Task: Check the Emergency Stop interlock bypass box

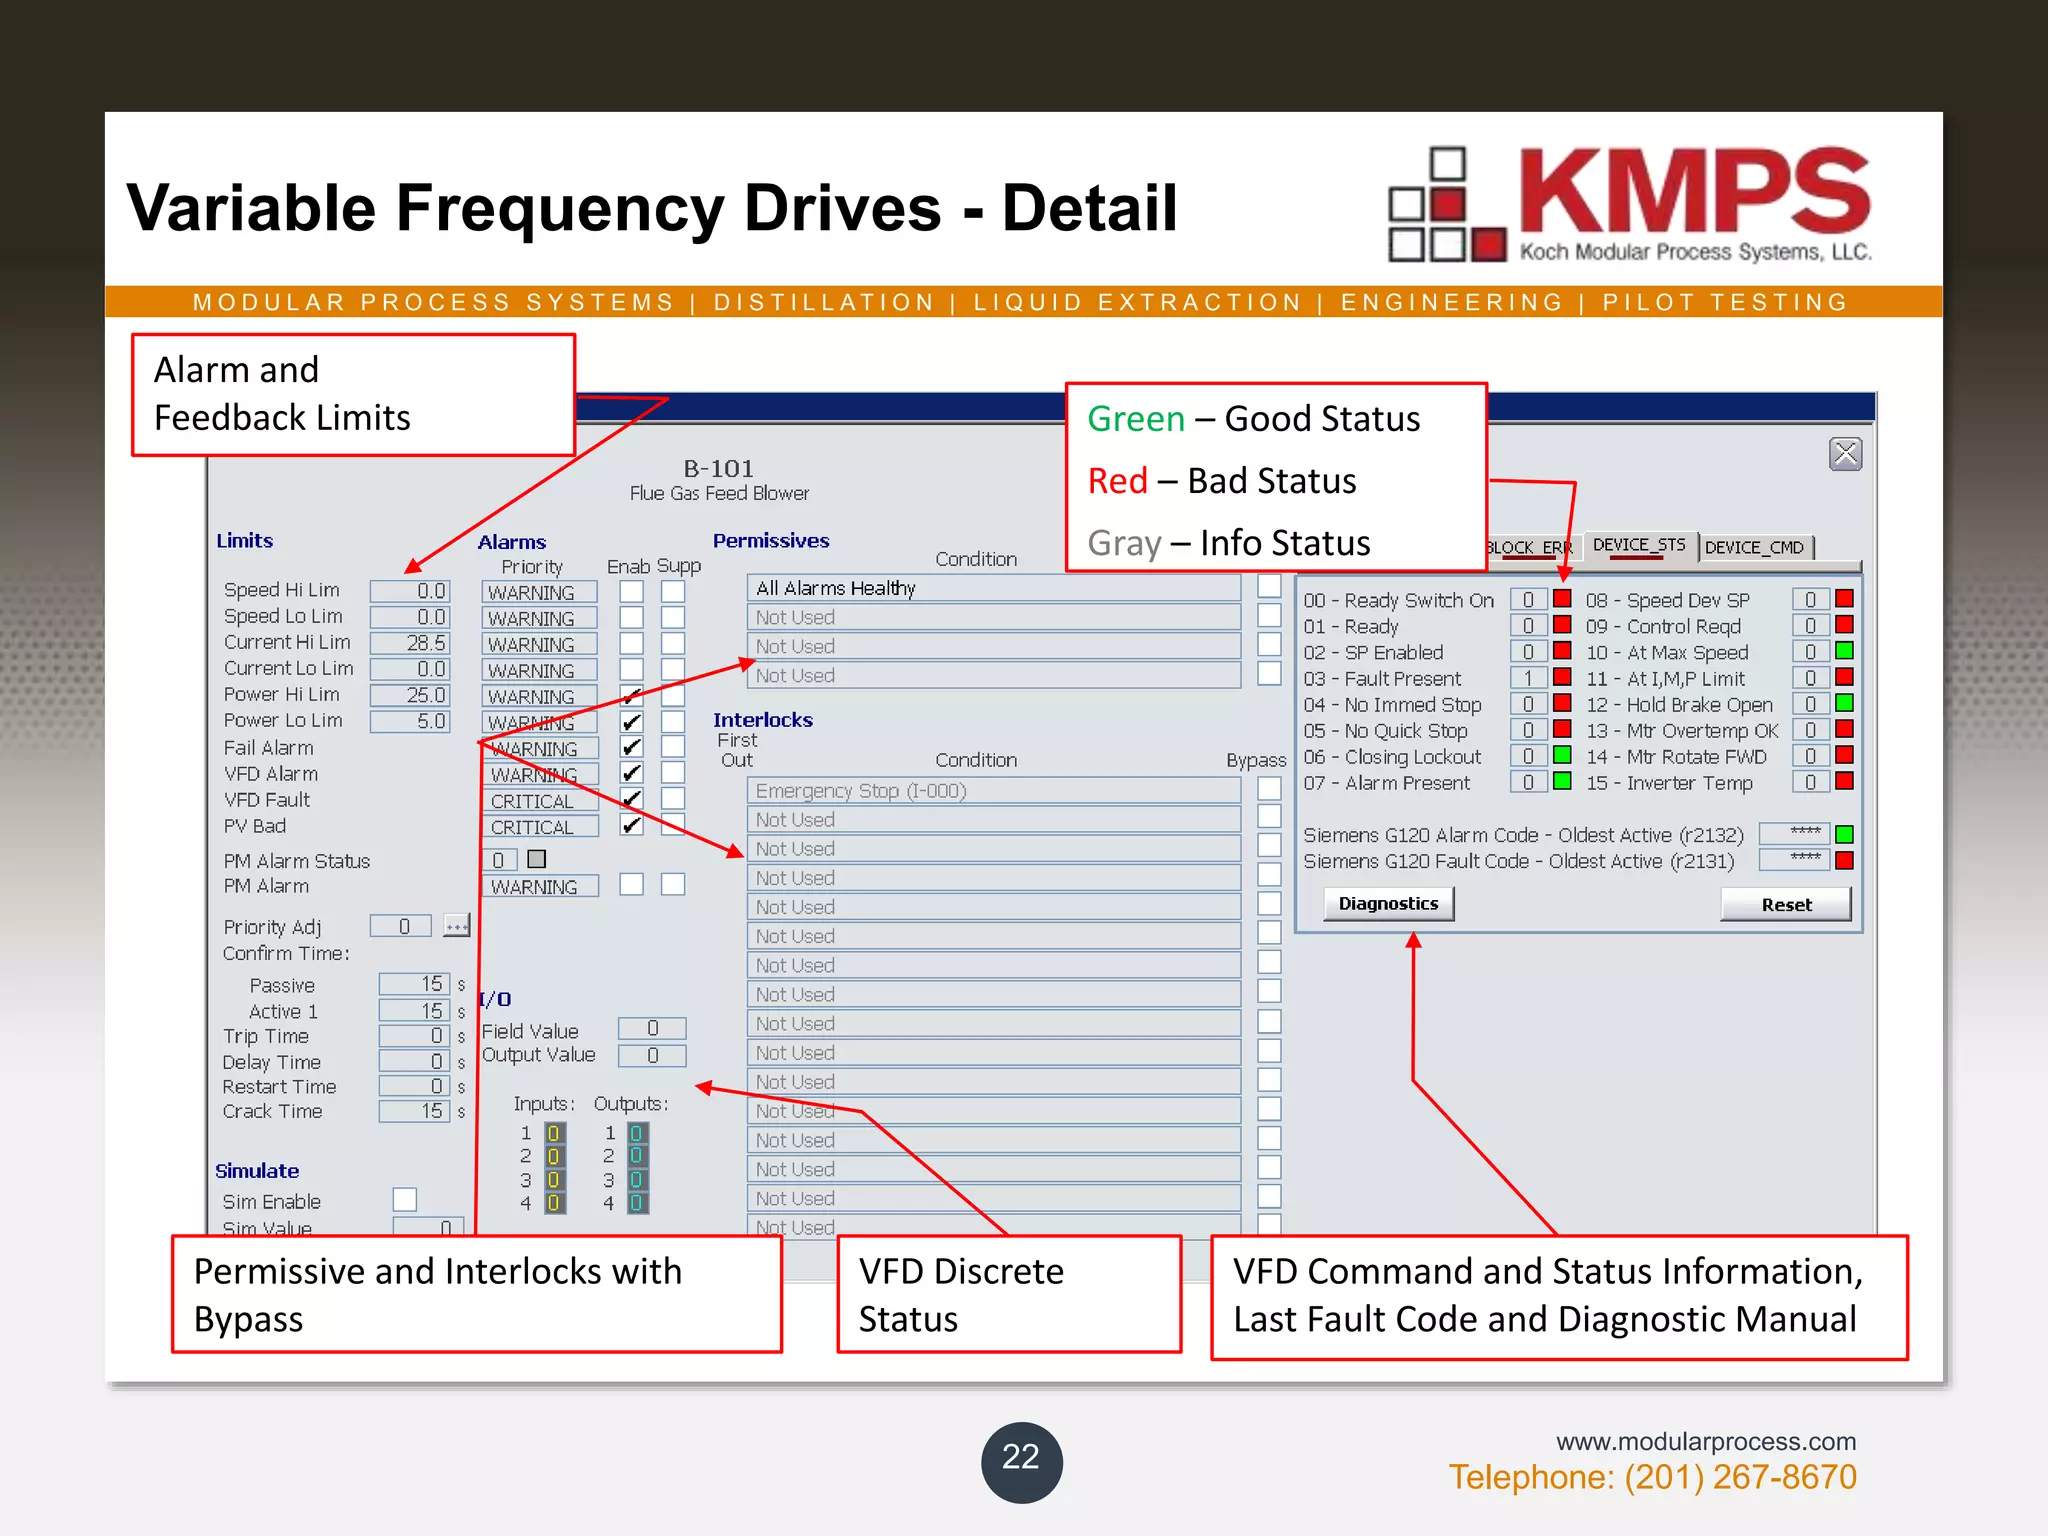Action: 1269,789
